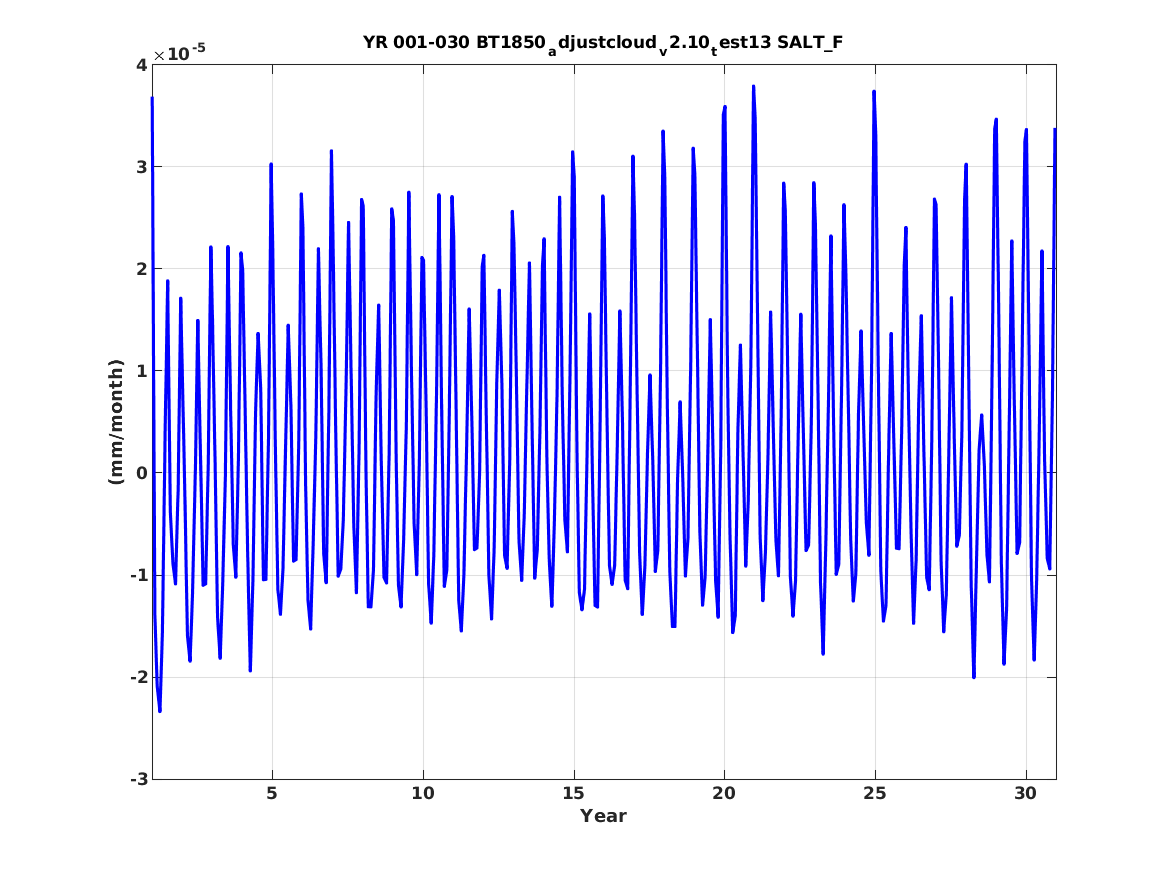The image size is (1167, 875).
Task: Click the plot title text
Action: click(x=603, y=43)
